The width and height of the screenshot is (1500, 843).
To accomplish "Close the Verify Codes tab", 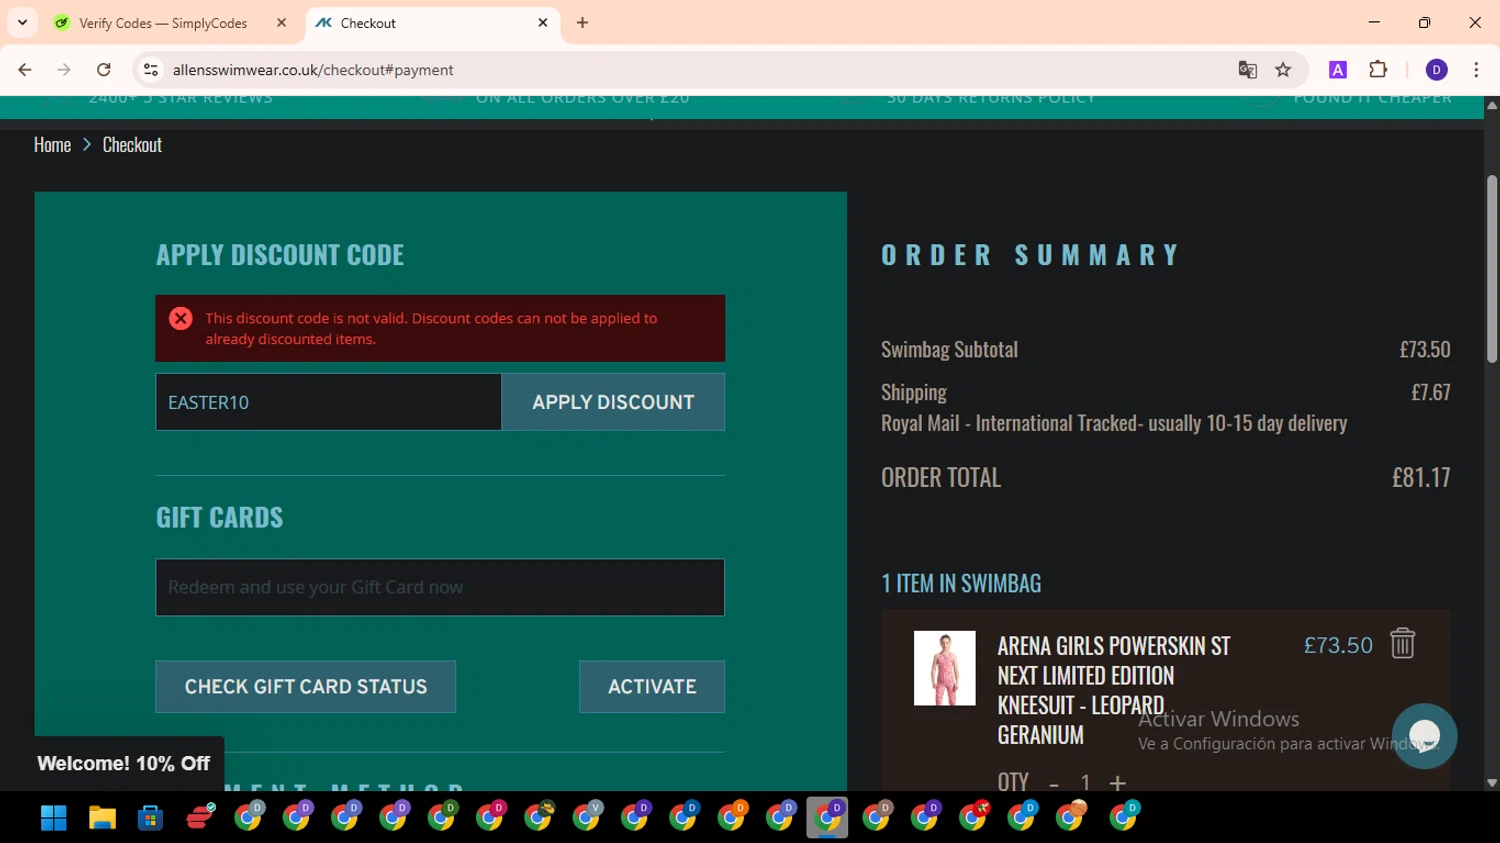I will (281, 23).
